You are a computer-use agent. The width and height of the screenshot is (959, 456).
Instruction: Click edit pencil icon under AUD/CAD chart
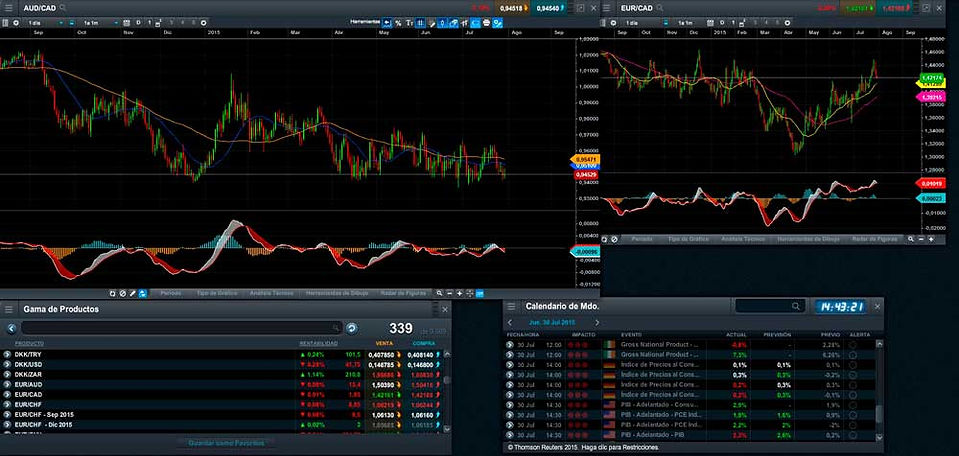point(133,293)
